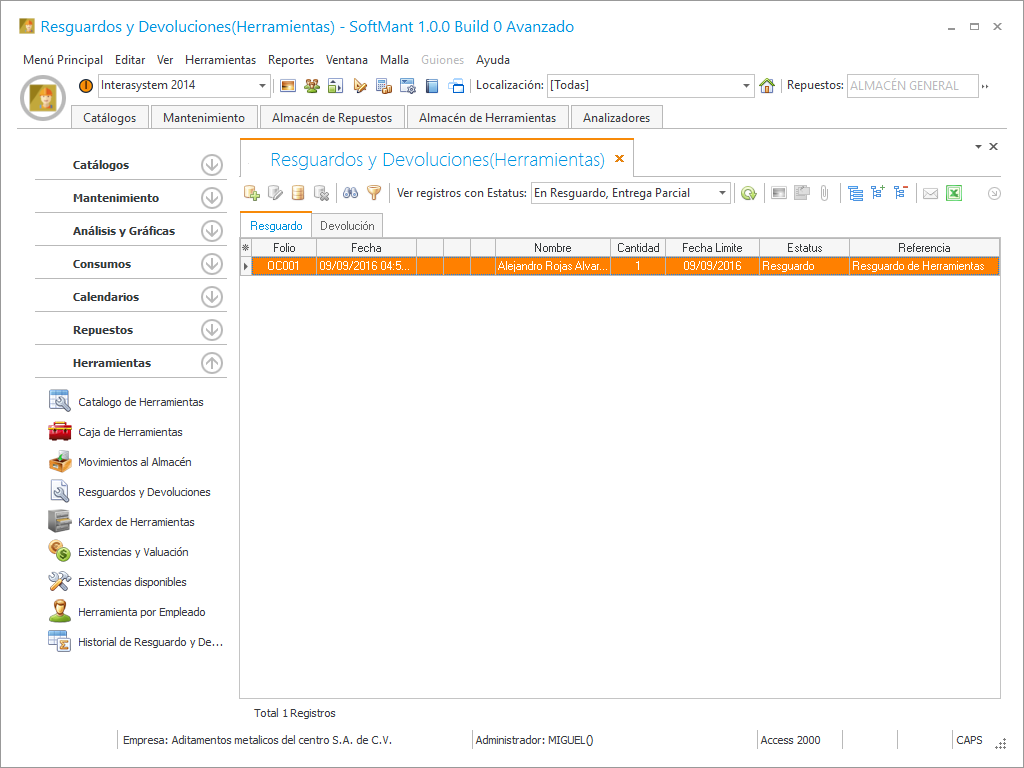
Task: Open Existencias y Valuación in sidebar
Action: [133, 552]
